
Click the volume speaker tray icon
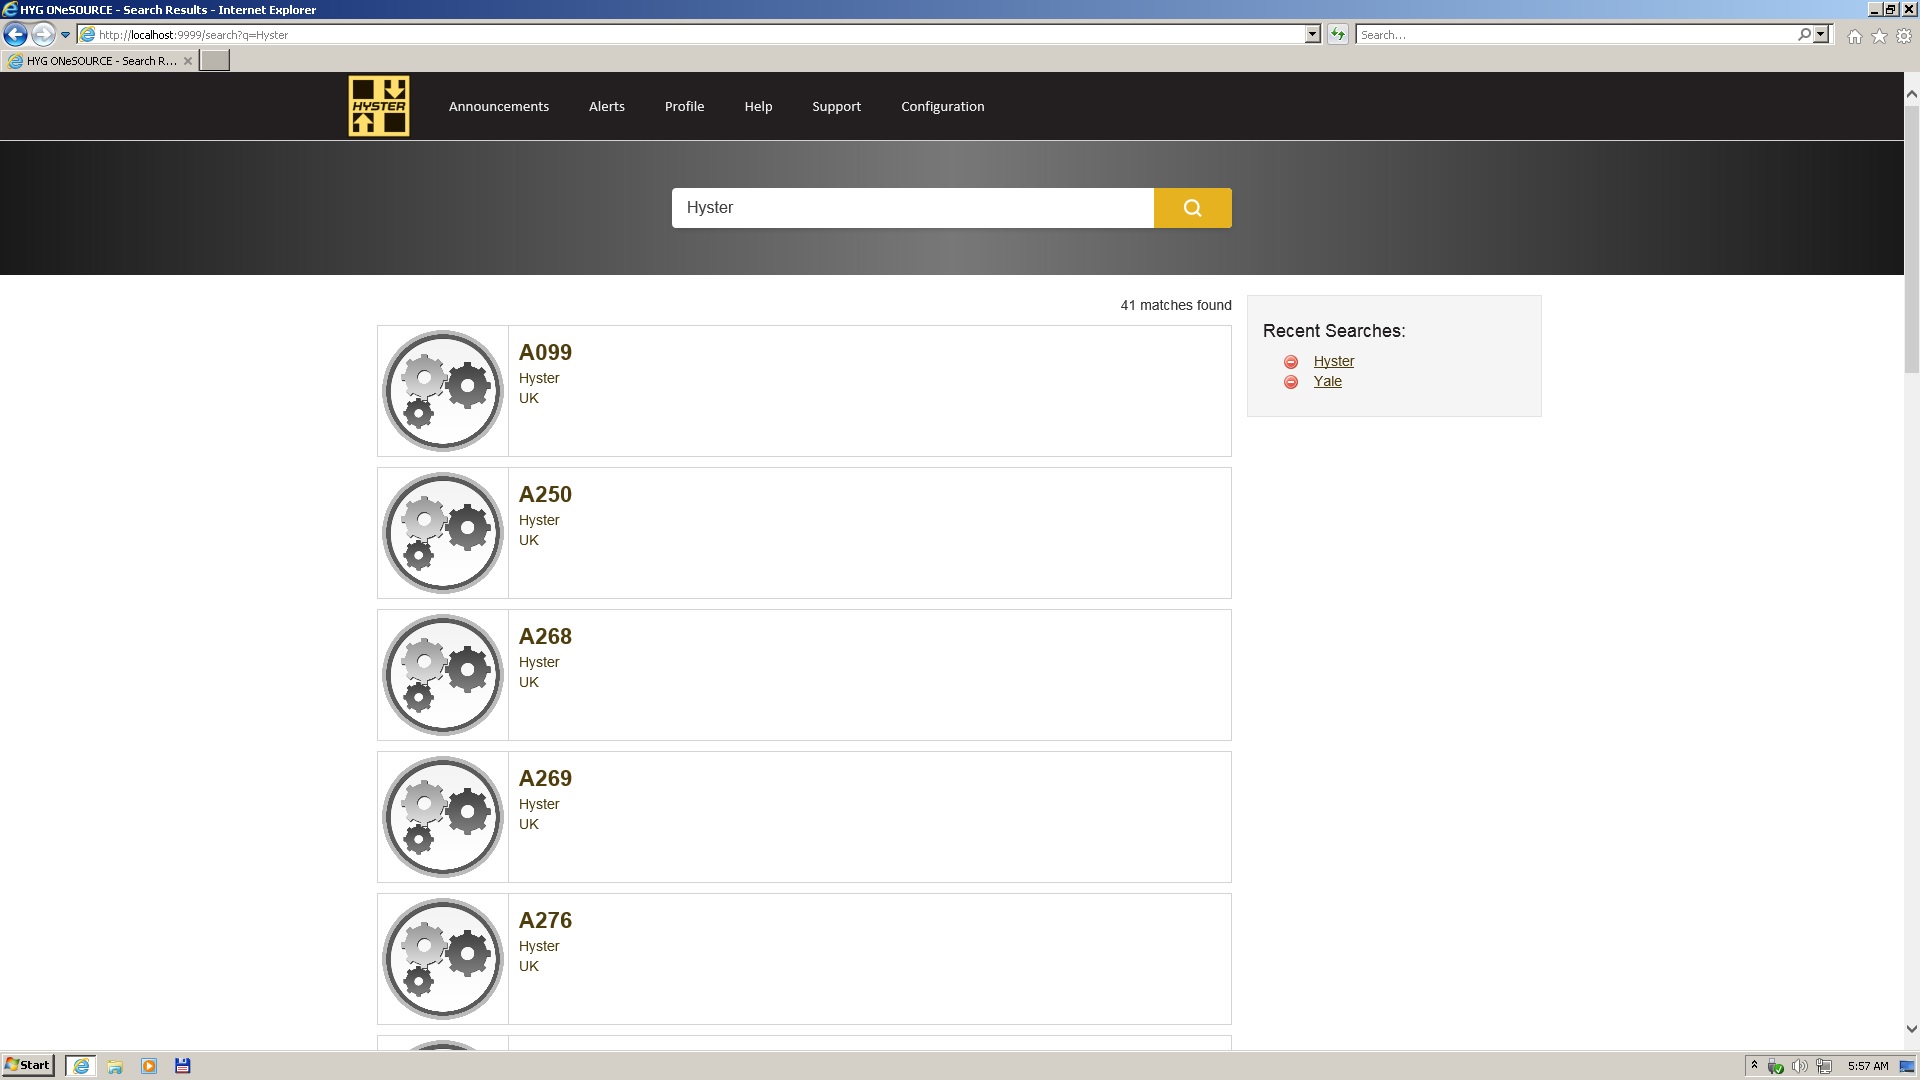1799,1066
